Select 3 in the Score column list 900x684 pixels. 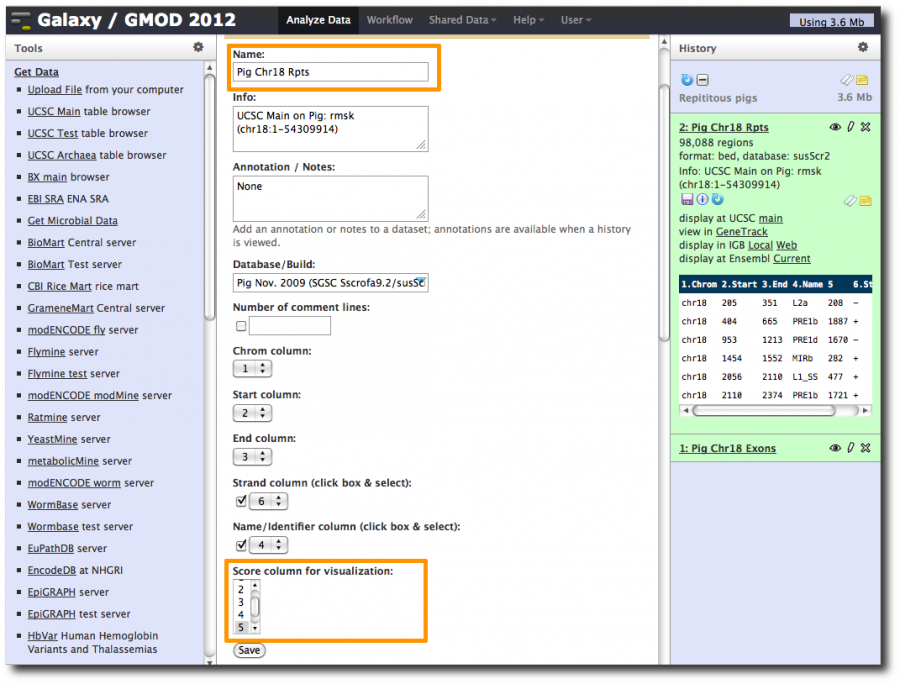[241, 602]
